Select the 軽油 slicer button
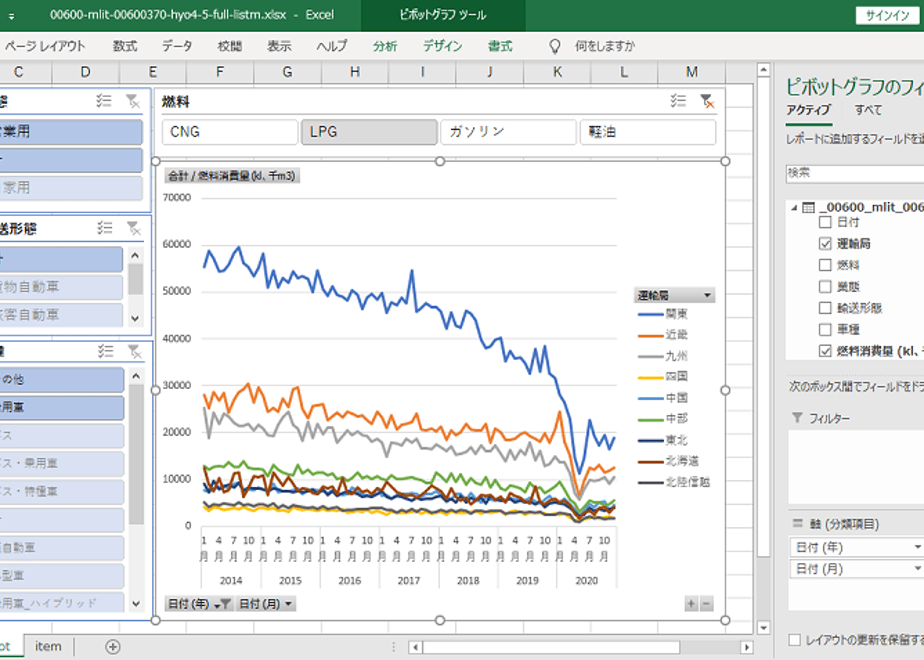The width and height of the screenshot is (924, 660). click(x=648, y=132)
